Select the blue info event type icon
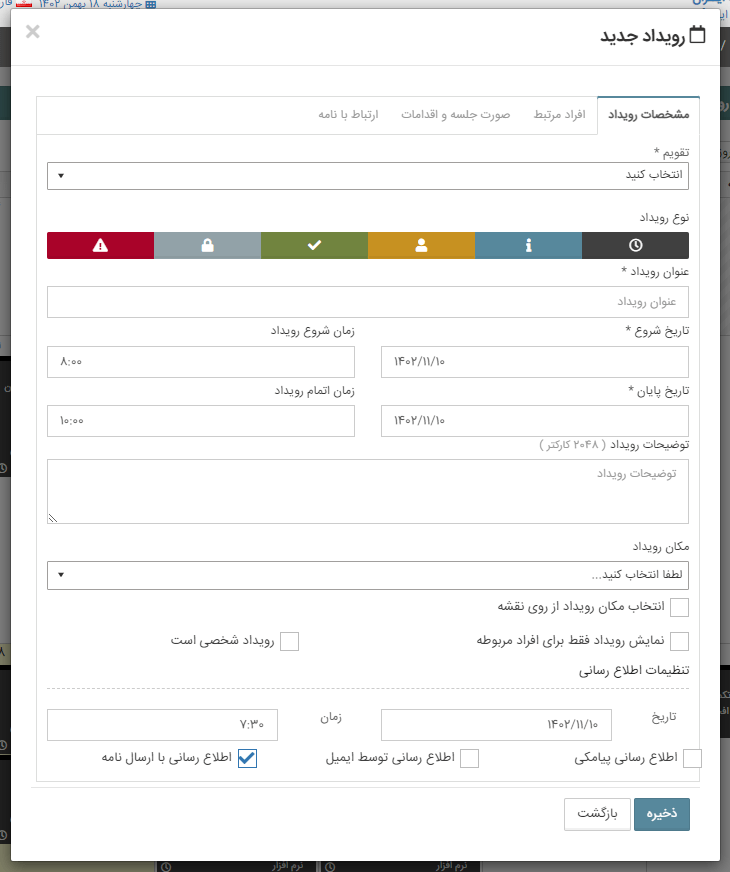 click(x=528, y=245)
